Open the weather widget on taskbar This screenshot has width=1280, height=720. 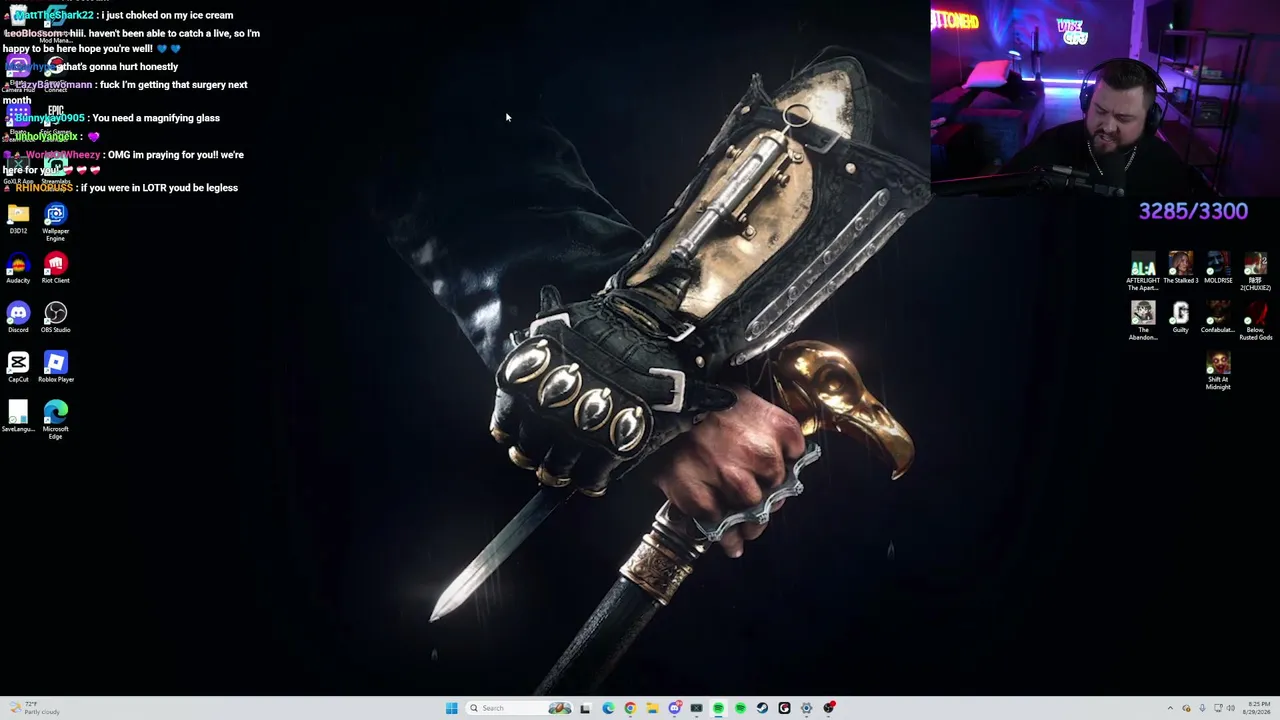click(x=34, y=708)
